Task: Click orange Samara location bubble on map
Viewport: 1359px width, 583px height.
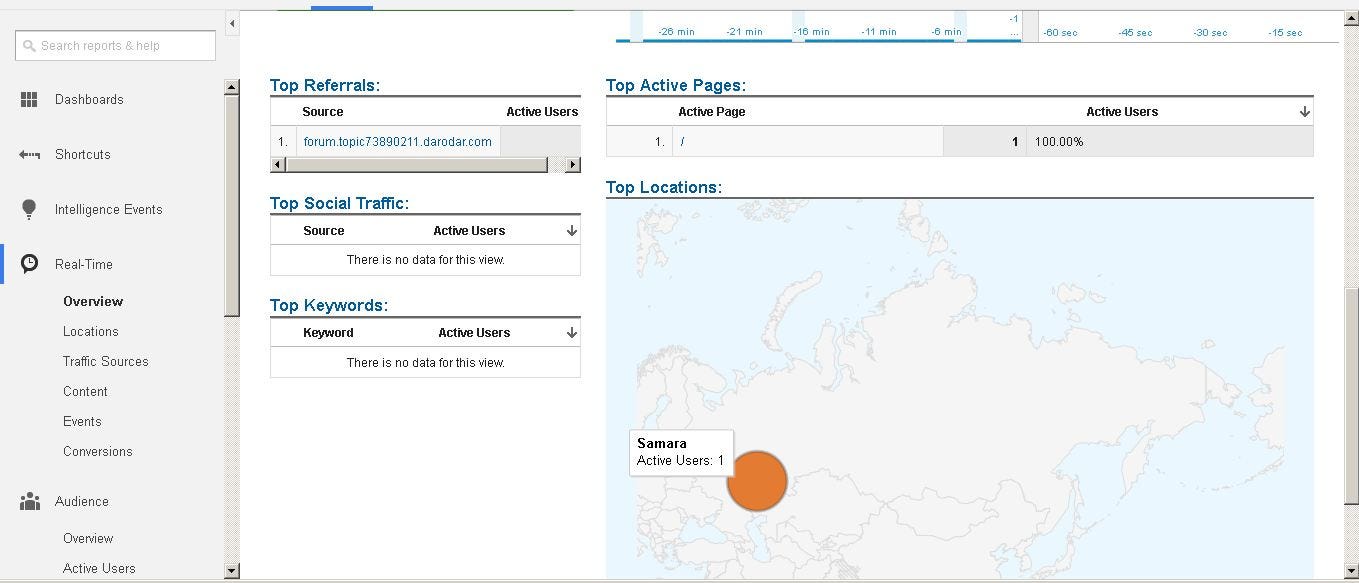Action: (x=757, y=481)
